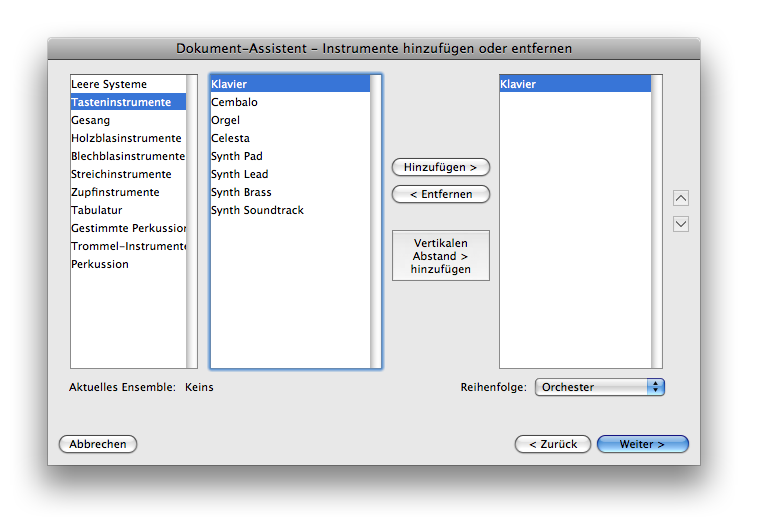
Task: Select Holzblasinstrumente category
Action: [128, 138]
